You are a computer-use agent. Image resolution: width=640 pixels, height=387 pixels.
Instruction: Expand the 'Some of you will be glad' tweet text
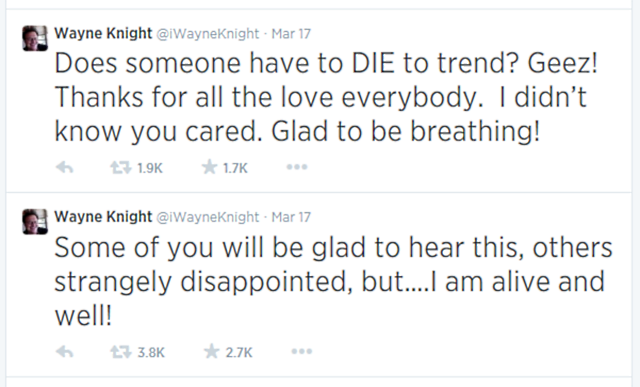click(x=333, y=282)
